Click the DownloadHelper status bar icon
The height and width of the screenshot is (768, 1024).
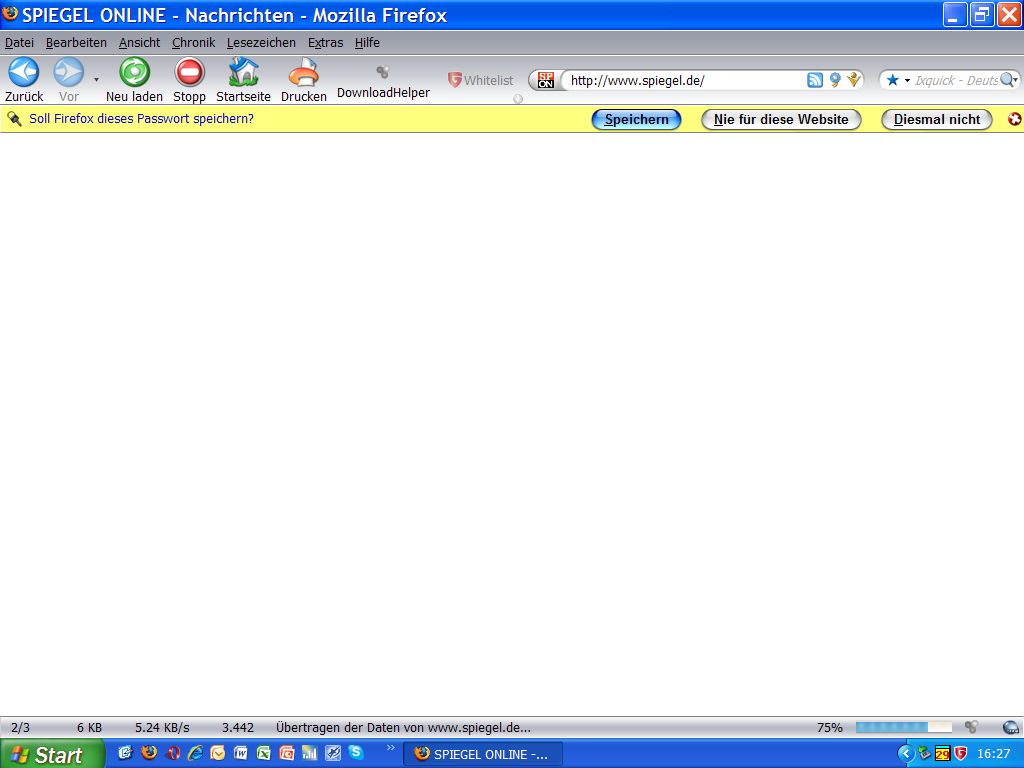pyautogui.click(x=972, y=727)
